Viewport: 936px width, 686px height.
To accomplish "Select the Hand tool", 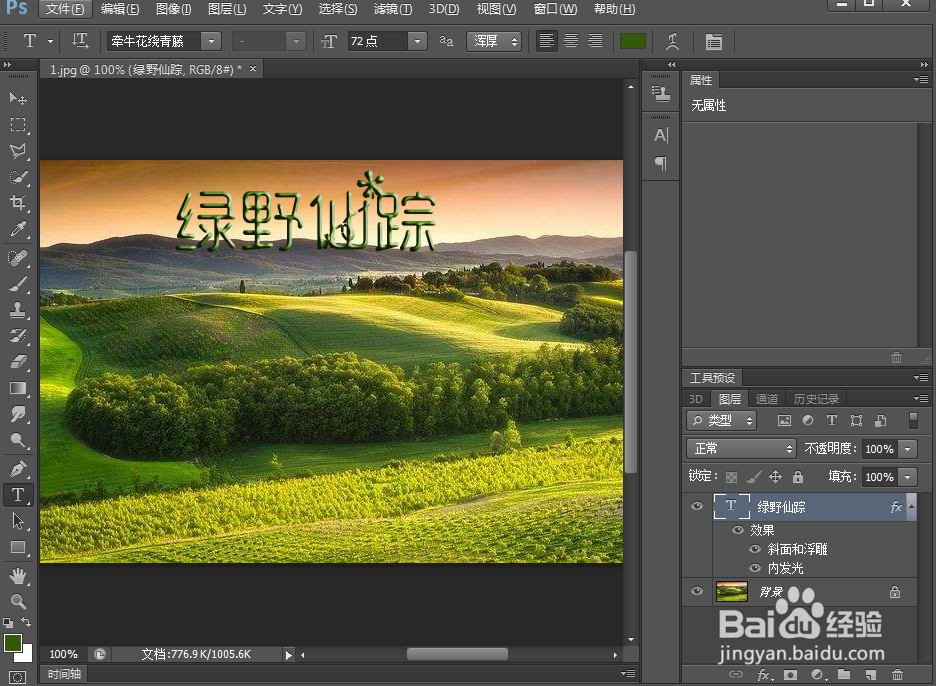I will point(18,575).
